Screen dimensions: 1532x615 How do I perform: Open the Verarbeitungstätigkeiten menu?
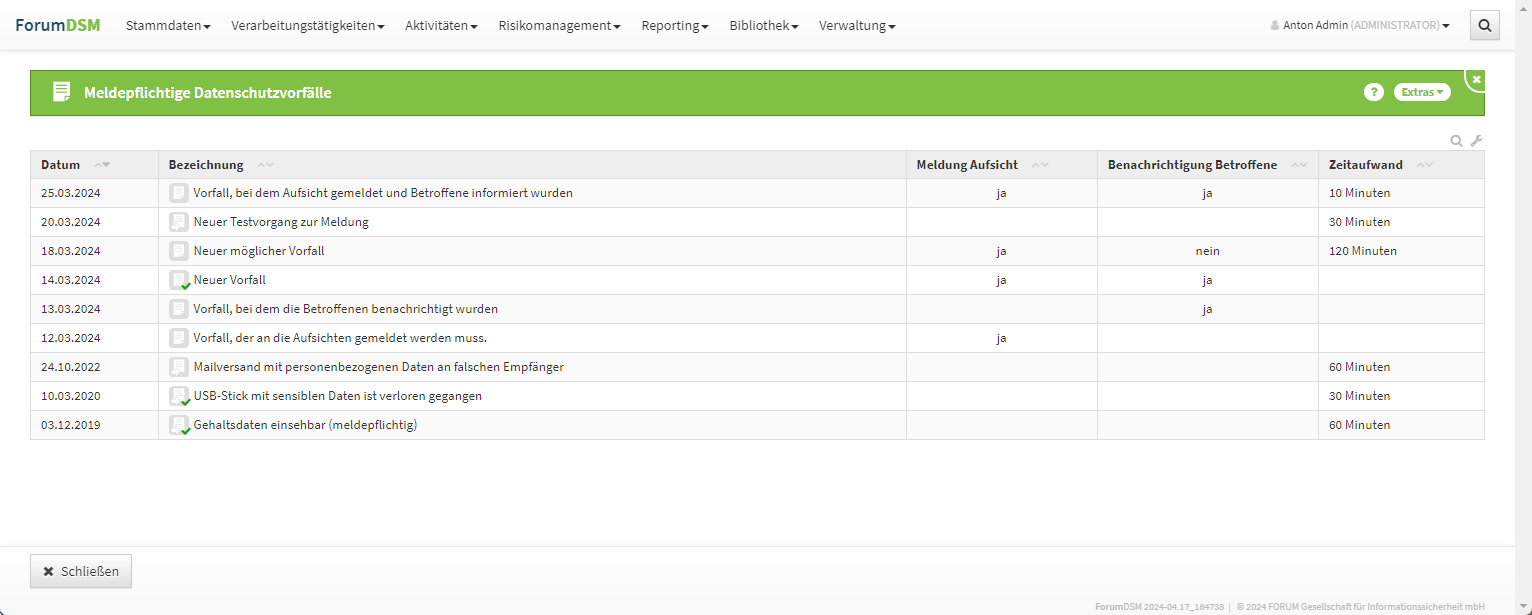click(x=308, y=26)
